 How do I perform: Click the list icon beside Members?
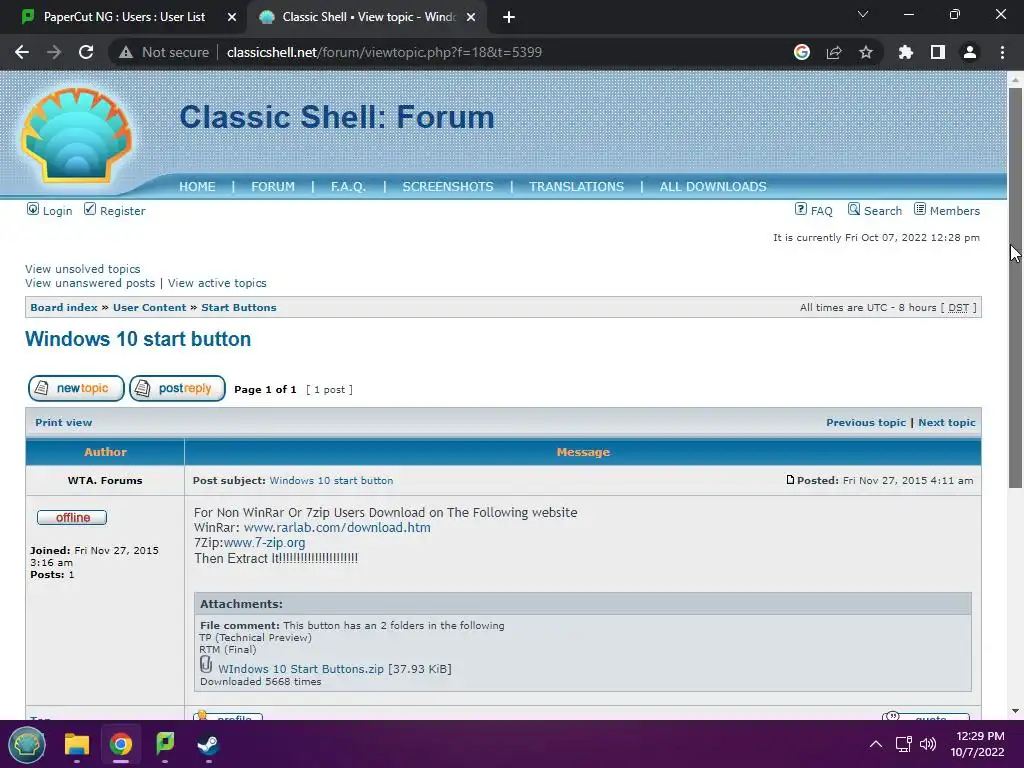[920, 209]
